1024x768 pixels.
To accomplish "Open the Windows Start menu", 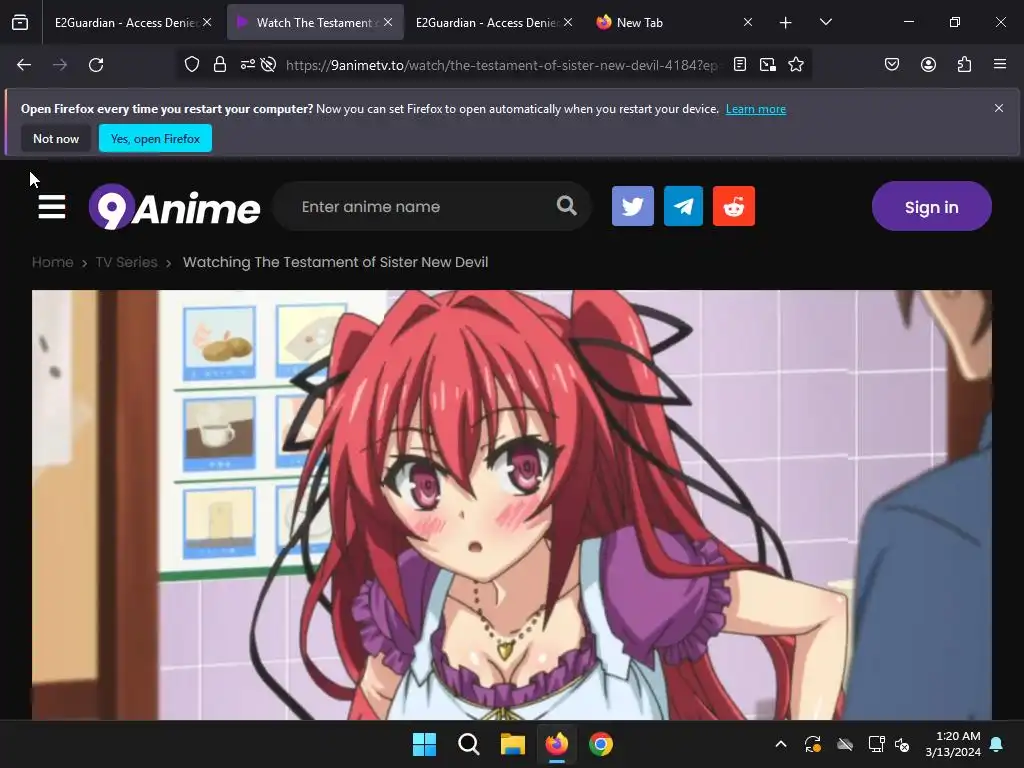I will 424,744.
